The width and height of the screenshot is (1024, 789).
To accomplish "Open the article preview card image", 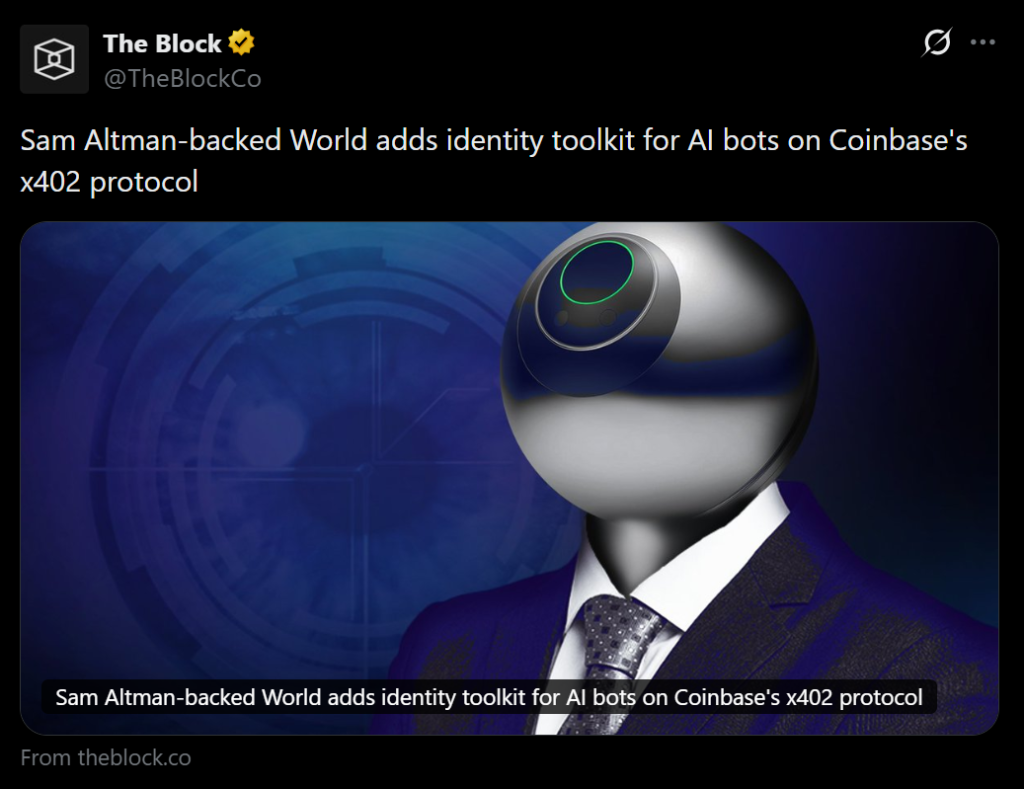I will click(509, 478).
